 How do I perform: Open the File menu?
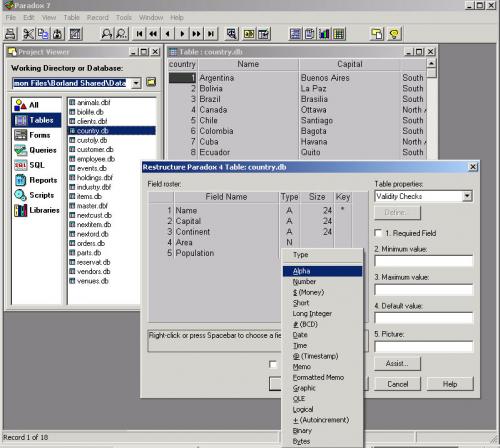[11, 17]
